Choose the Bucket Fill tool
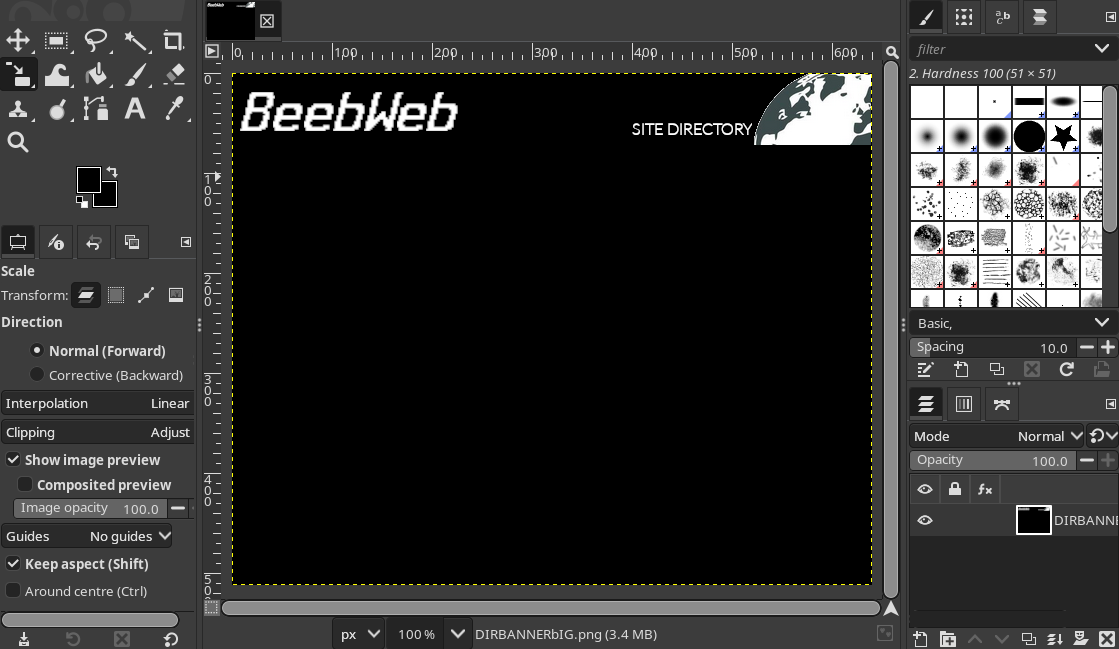The width and height of the screenshot is (1119, 649). (96, 74)
